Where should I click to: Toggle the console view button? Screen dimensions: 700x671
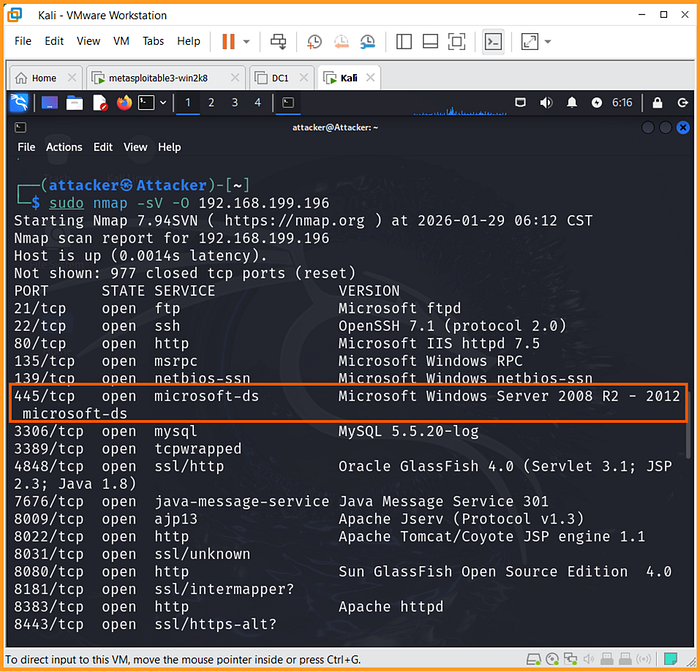tap(493, 42)
